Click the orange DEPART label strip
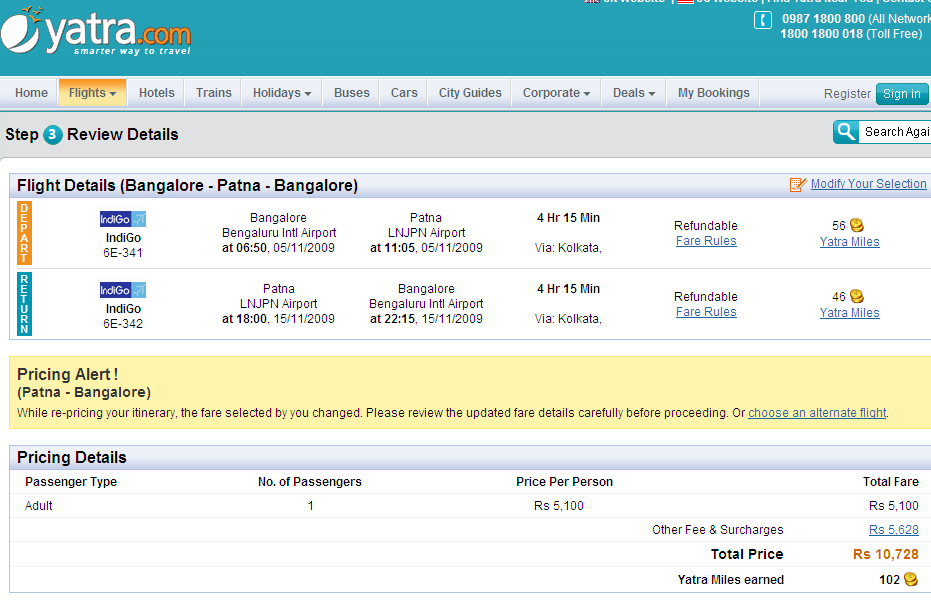The height and width of the screenshot is (600, 931). click(x=24, y=233)
